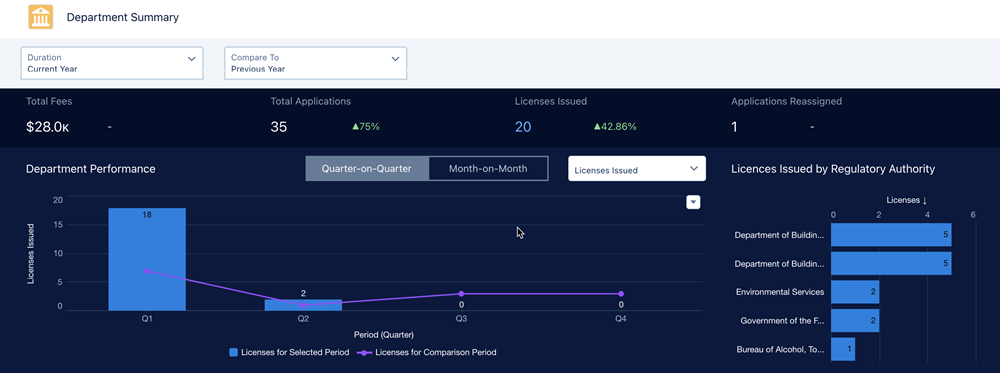Click the 75% increase indicator
The image size is (1000, 373).
[x=366, y=126]
